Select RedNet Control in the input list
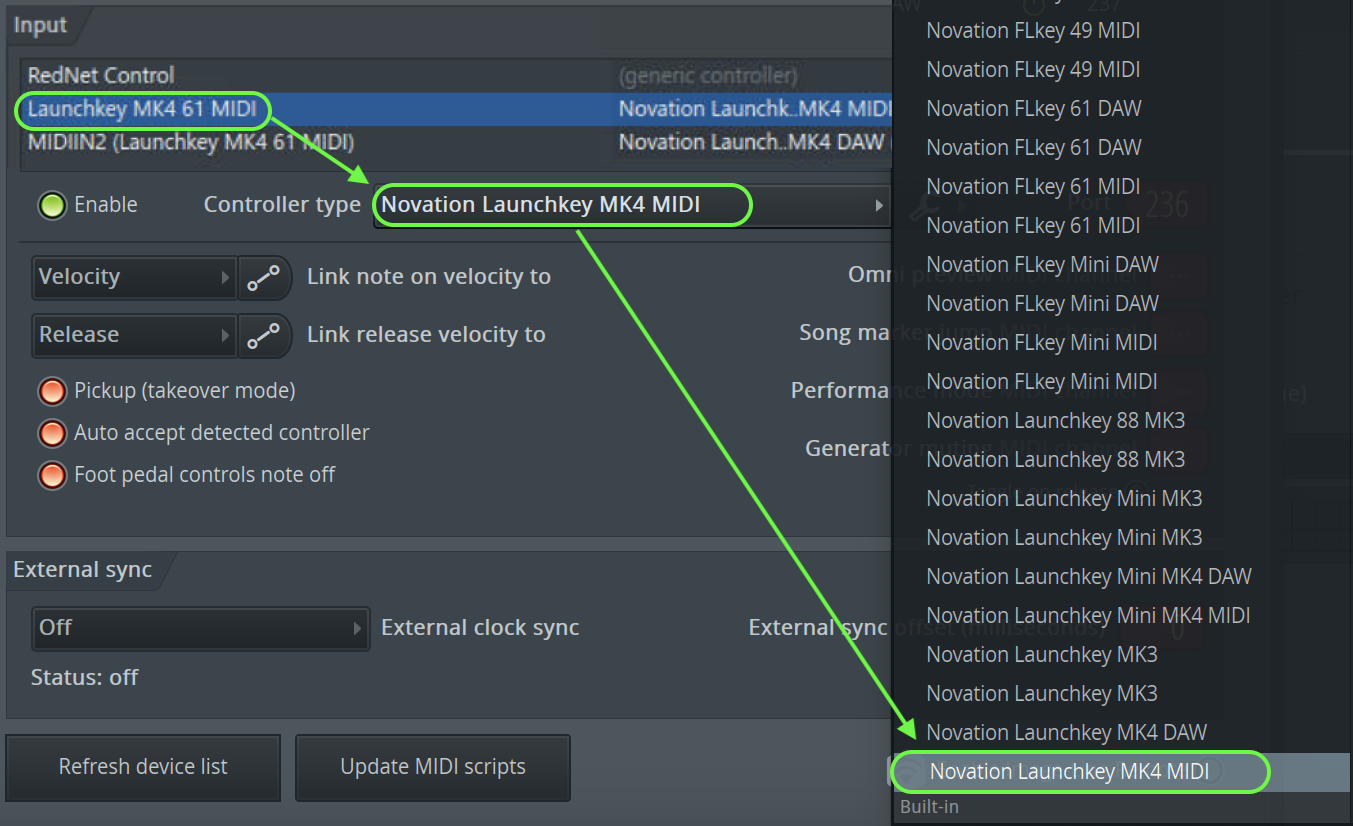This screenshot has width=1353, height=826. pos(101,75)
